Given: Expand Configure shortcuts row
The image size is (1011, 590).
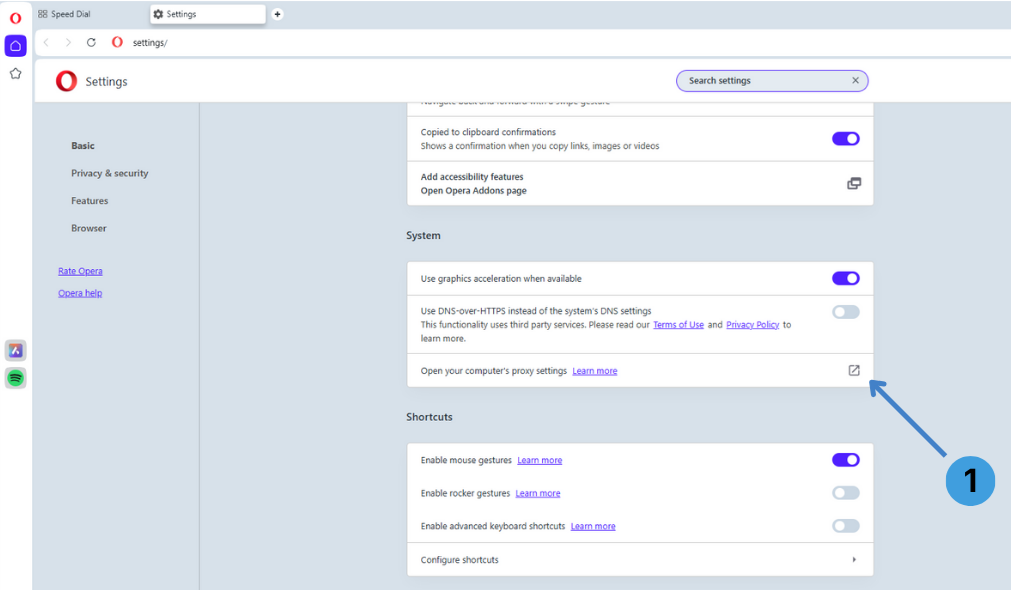Looking at the screenshot, I should point(640,560).
